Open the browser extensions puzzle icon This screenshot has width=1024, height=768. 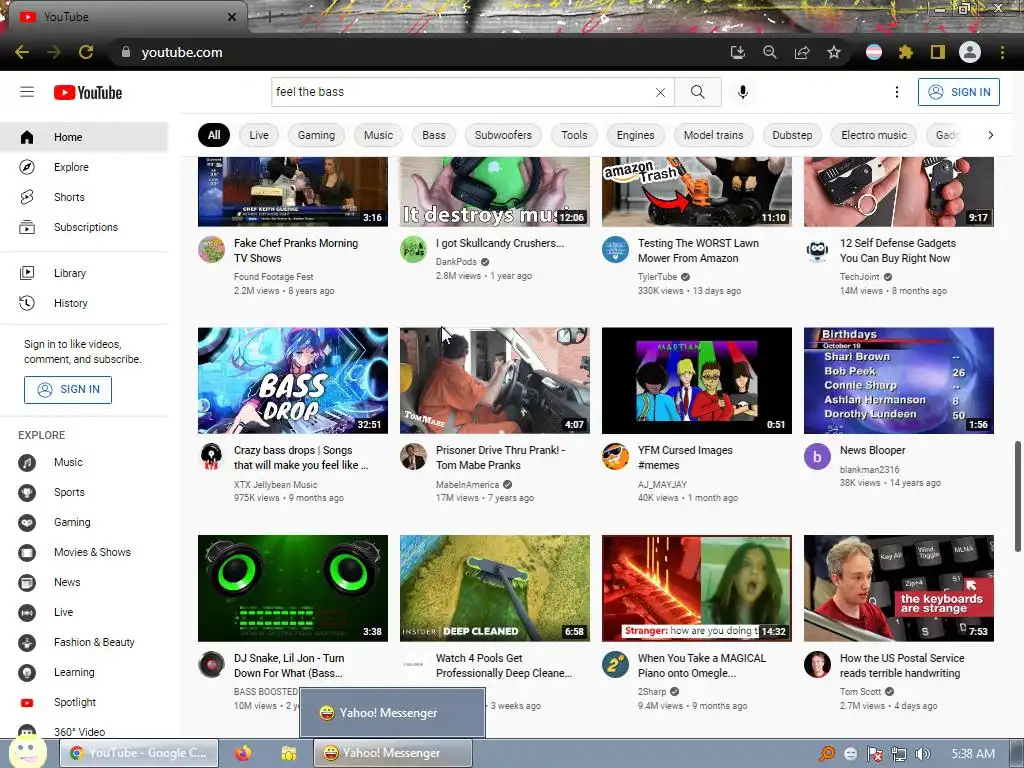pos(906,52)
